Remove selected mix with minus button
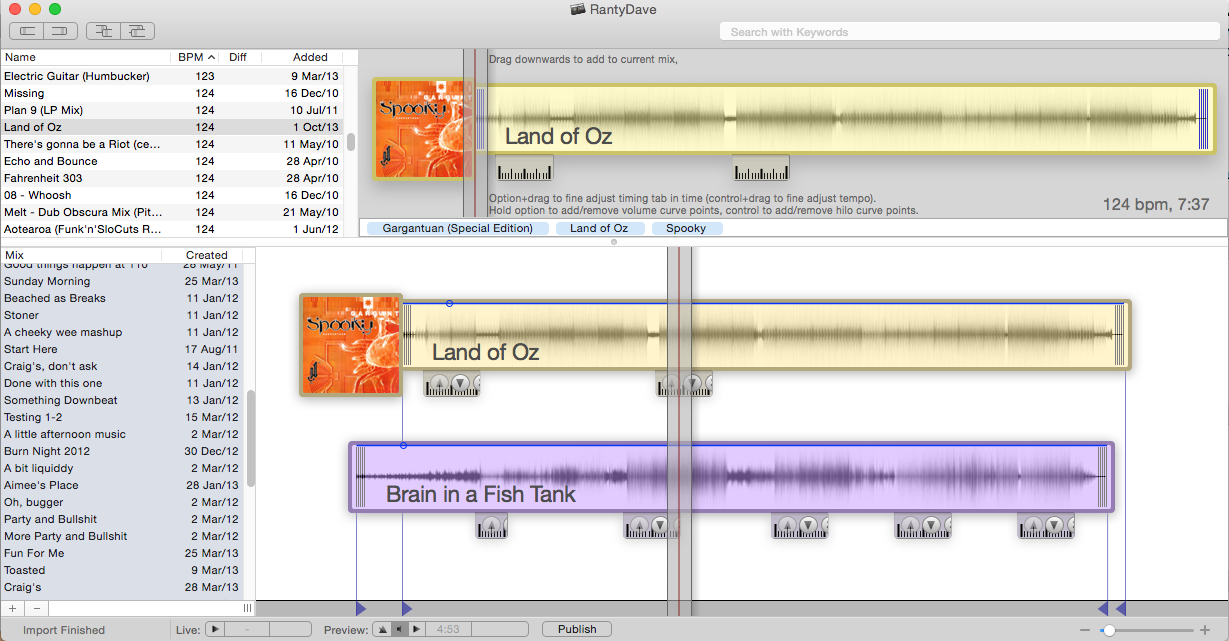1229x641 pixels. [36, 608]
